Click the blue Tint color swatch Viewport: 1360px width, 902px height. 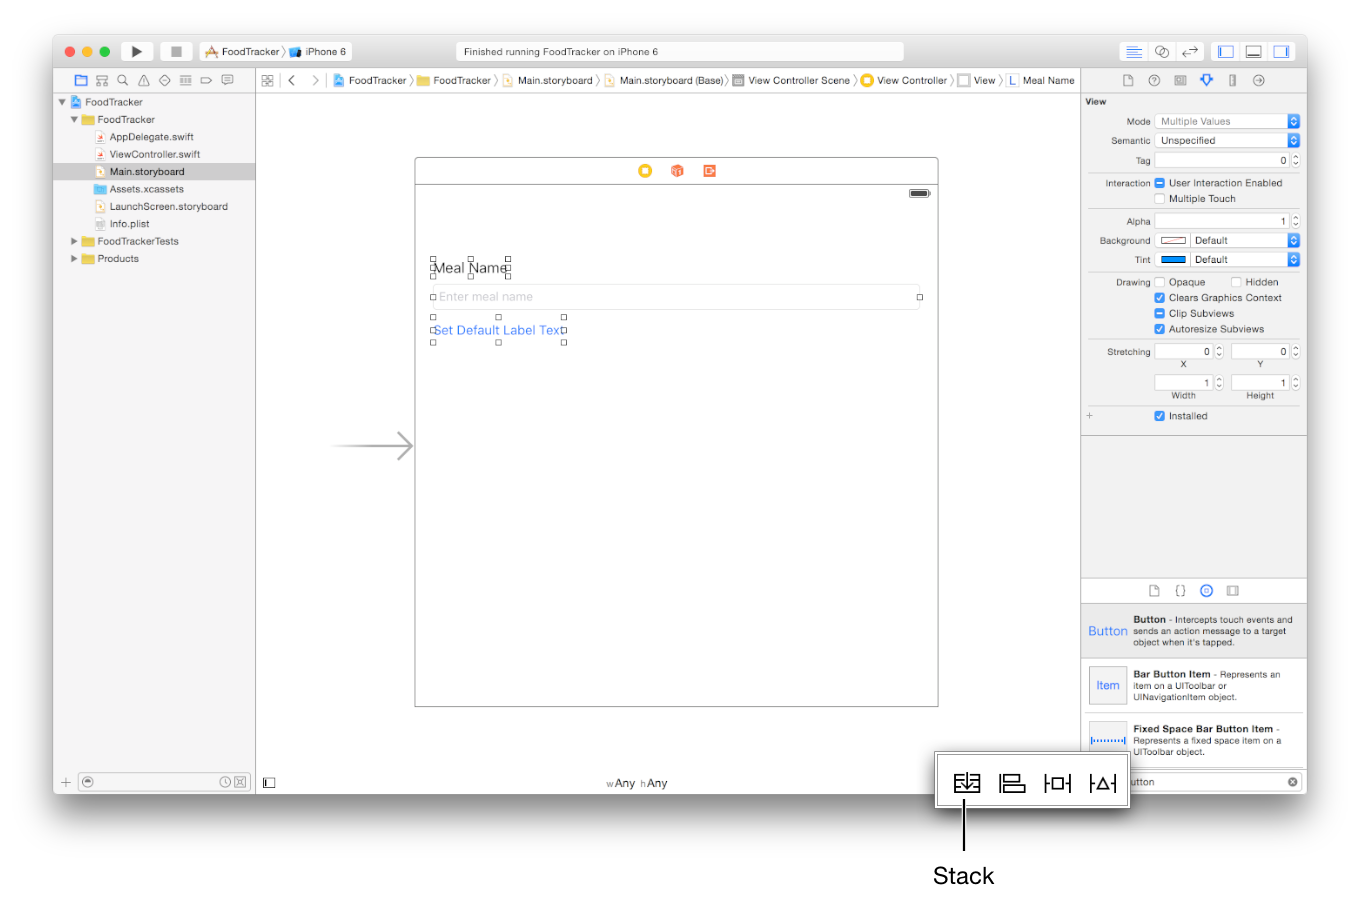[1174, 260]
